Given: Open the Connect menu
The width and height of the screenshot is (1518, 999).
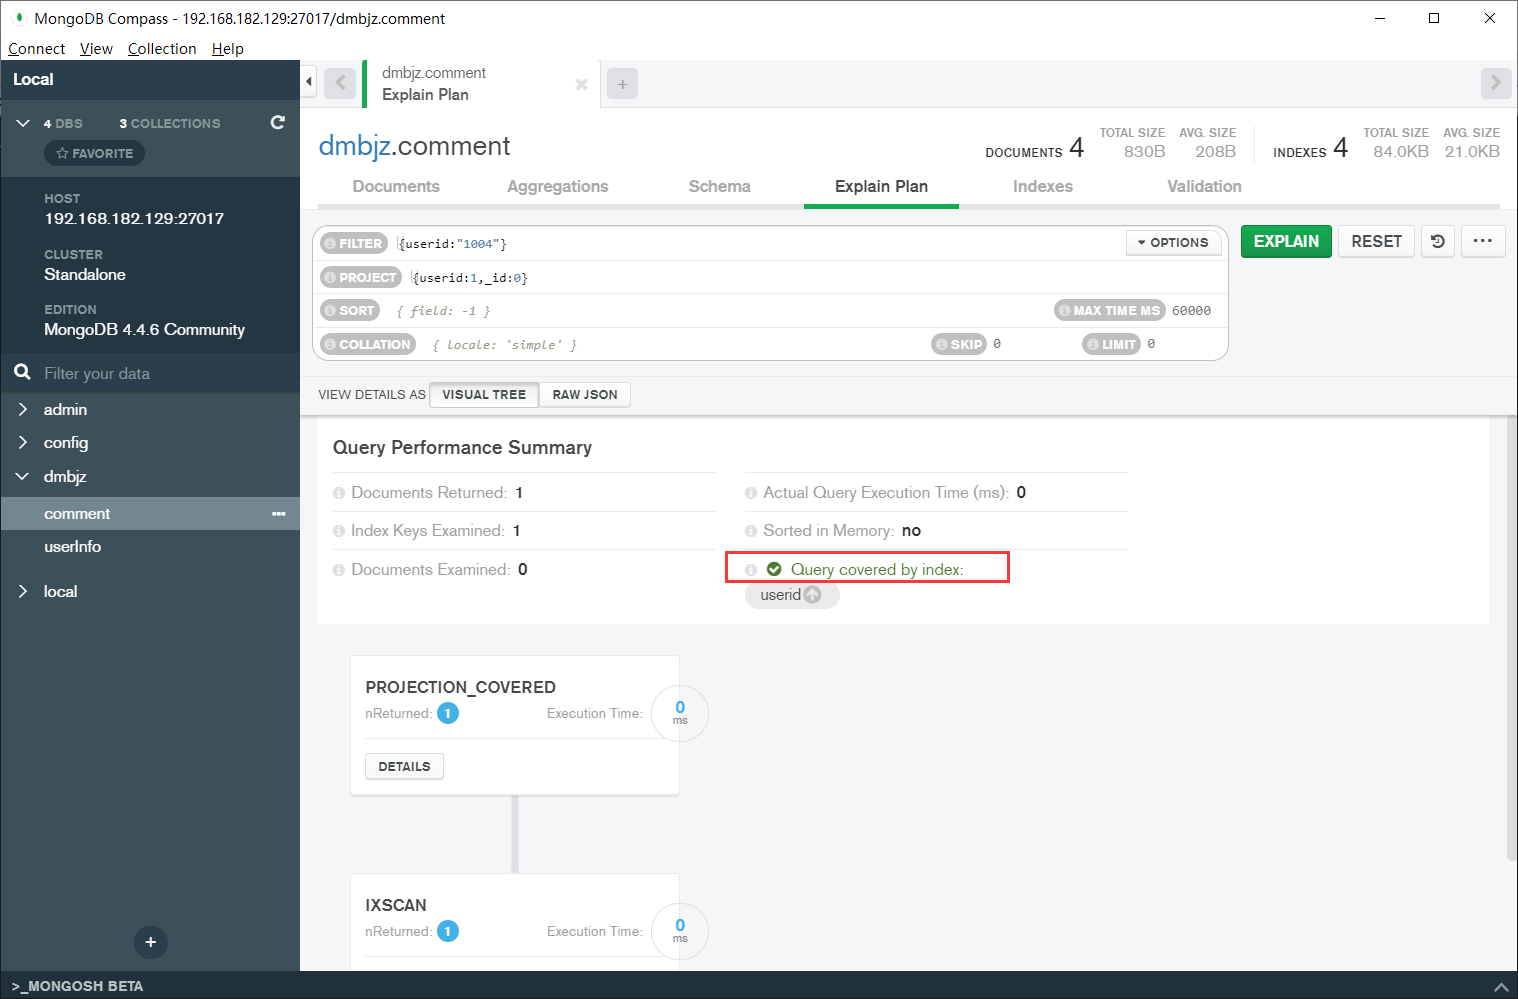Looking at the screenshot, I should point(37,48).
